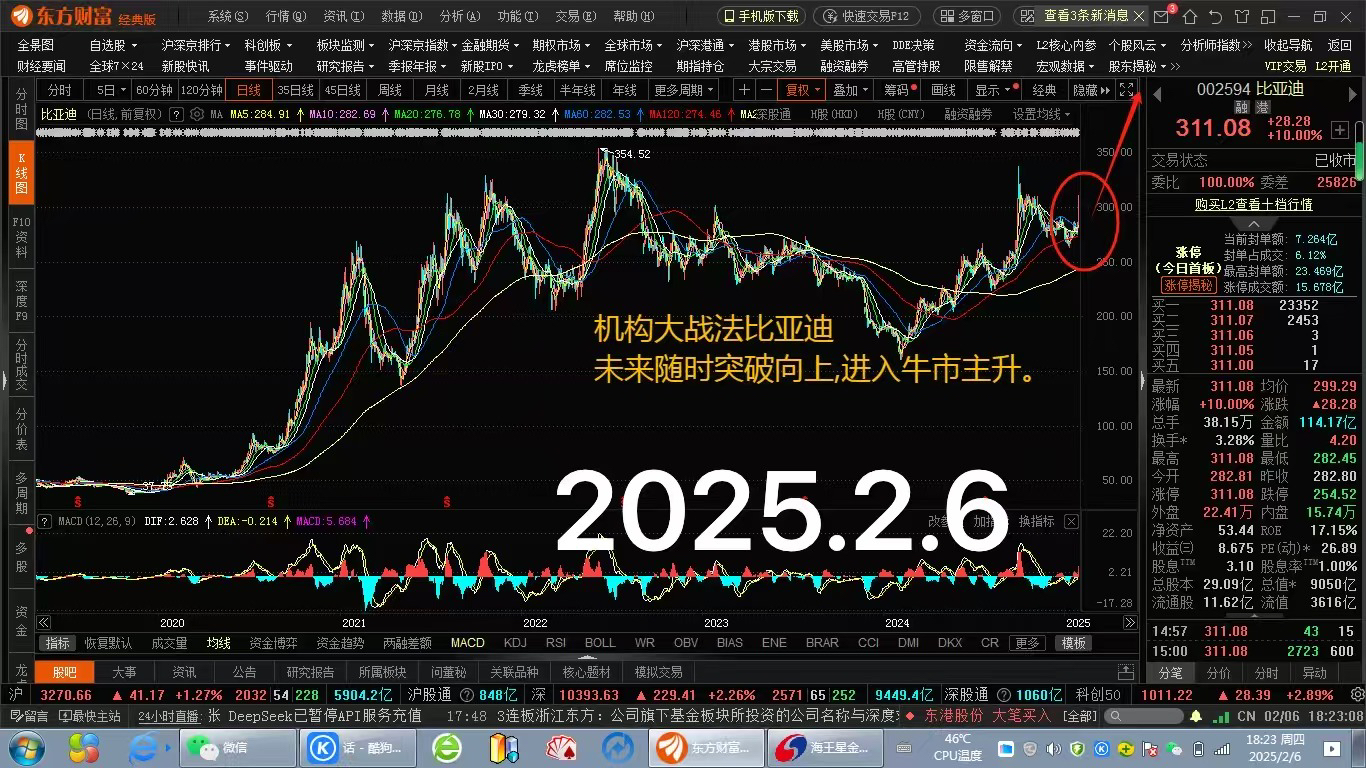Open Internet Explorer taskbar icon
Image resolution: width=1366 pixels, height=768 pixels.
coord(144,747)
